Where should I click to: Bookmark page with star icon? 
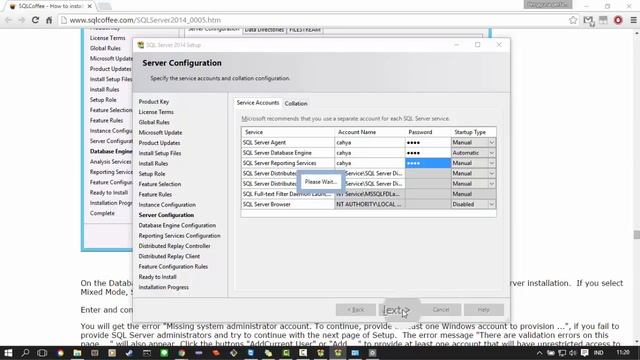coord(573,20)
